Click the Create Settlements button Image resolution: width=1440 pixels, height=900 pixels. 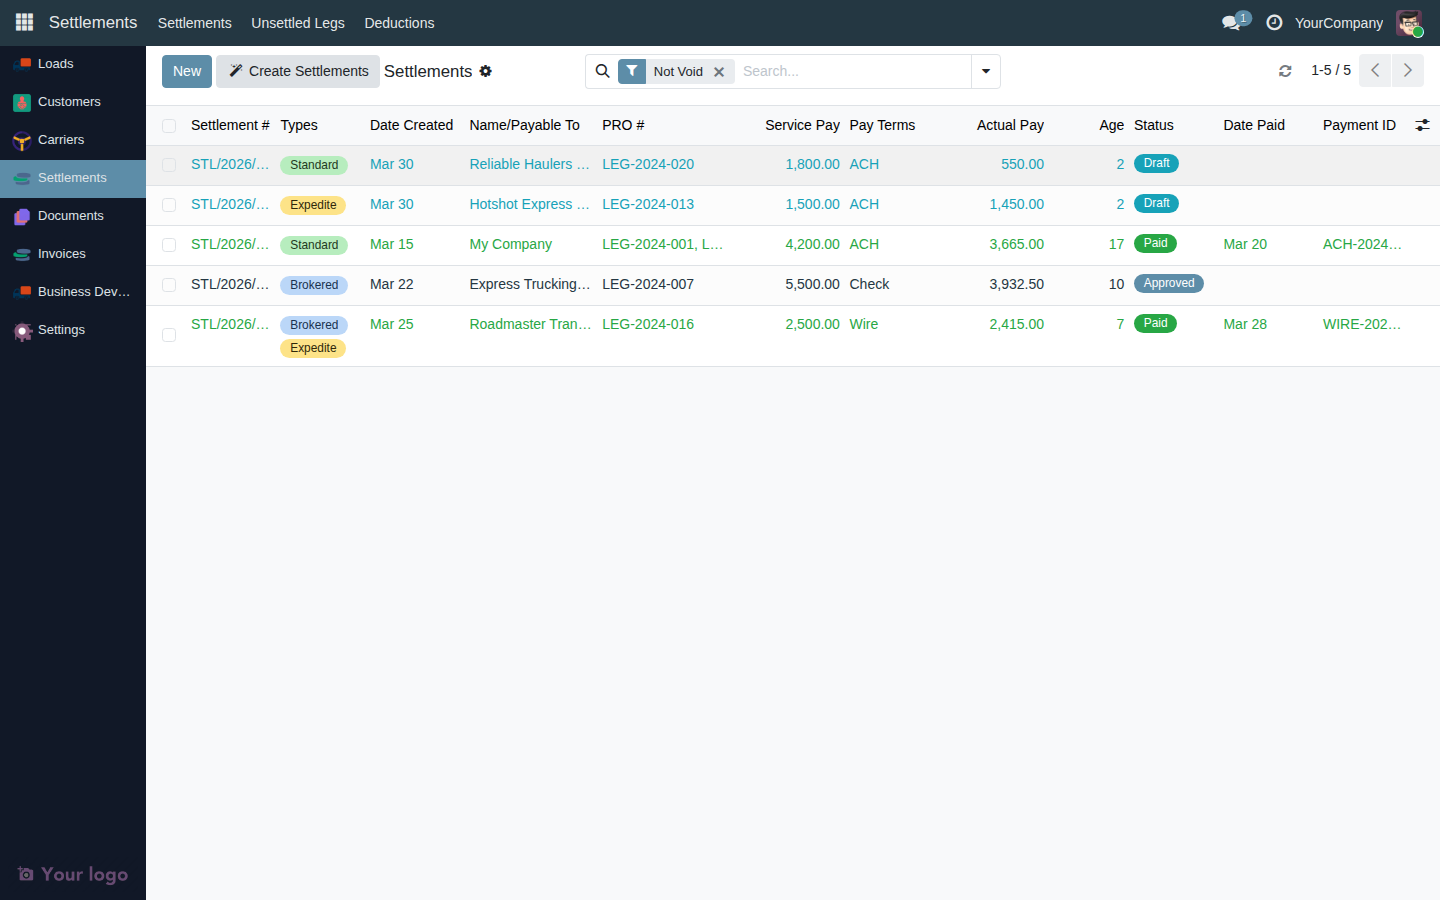click(298, 71)
